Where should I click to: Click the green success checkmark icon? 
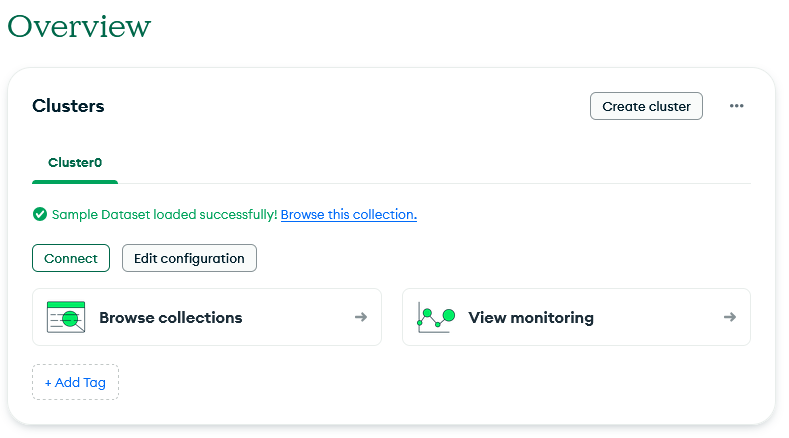point(40,214)
